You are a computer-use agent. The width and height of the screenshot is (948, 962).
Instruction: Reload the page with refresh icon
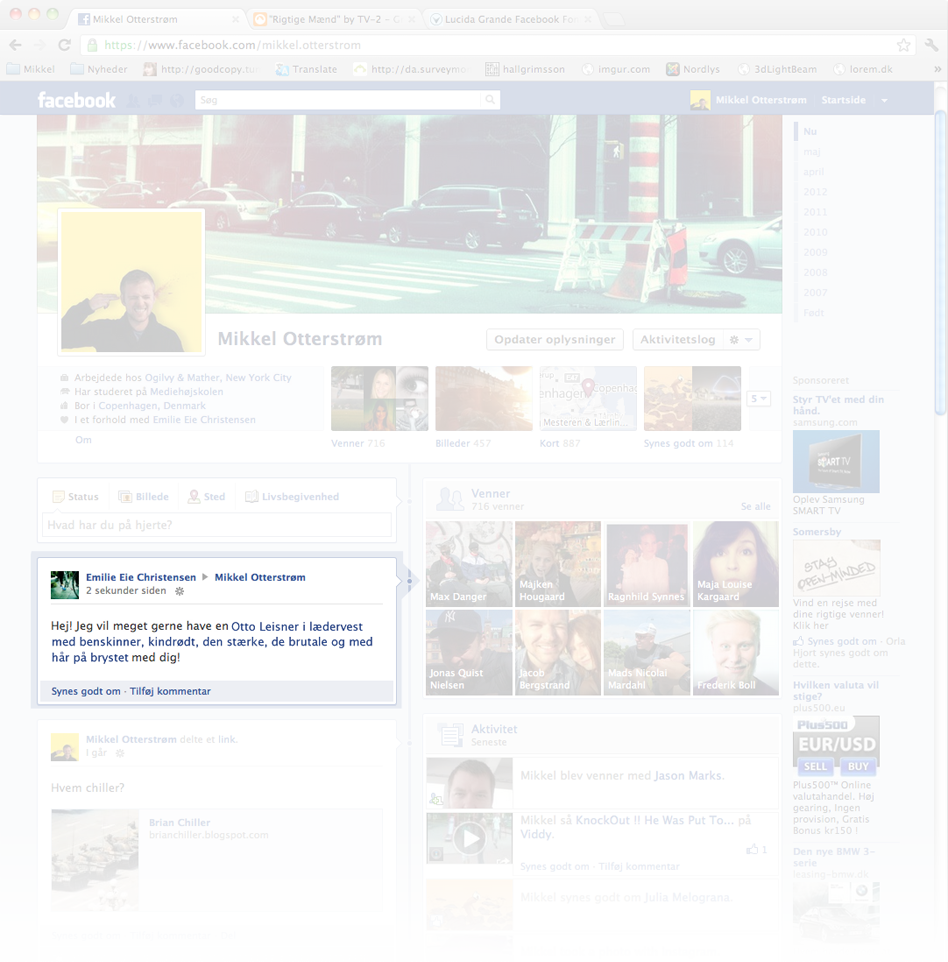pos(64,45)
